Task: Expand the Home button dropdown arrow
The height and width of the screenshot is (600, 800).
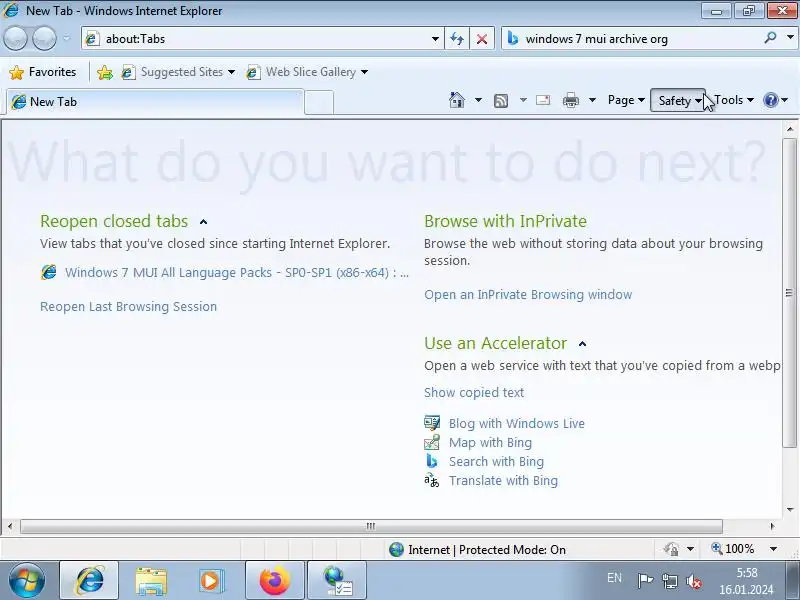Action: click(478, 100)
